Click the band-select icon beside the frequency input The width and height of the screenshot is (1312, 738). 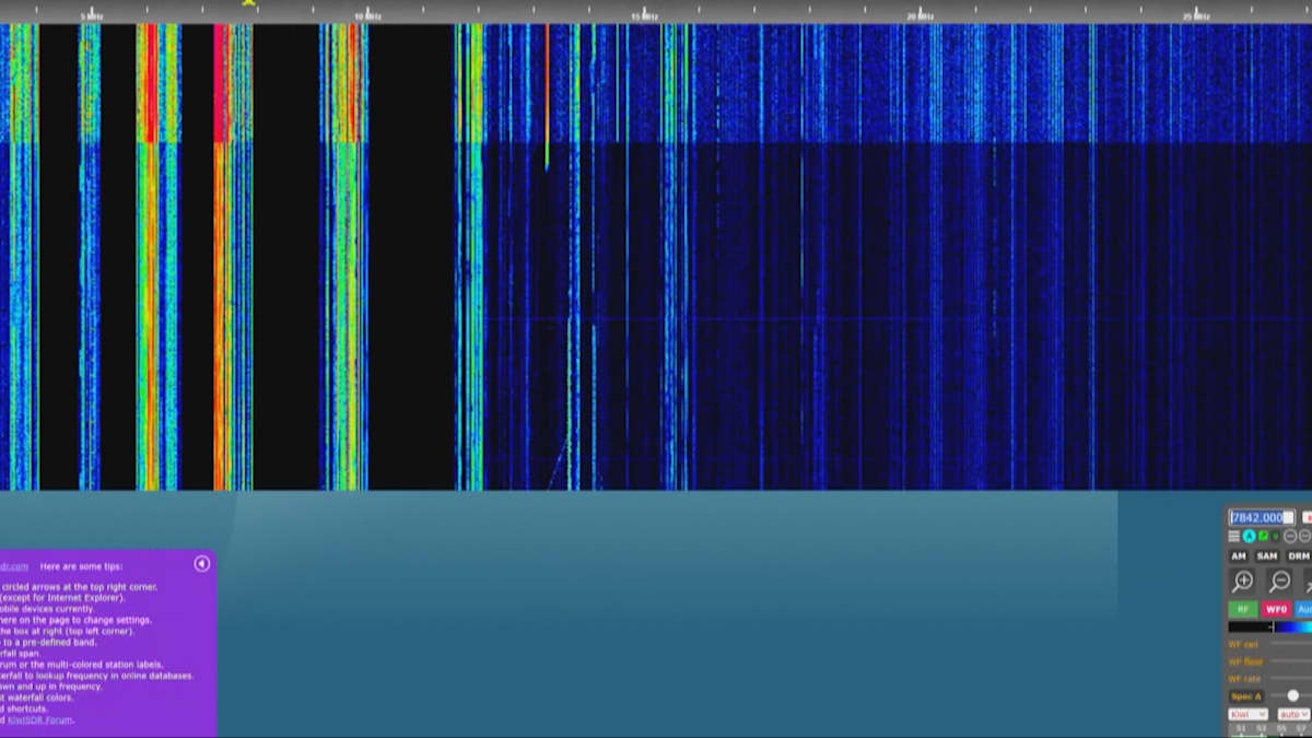click(1289, 516)
